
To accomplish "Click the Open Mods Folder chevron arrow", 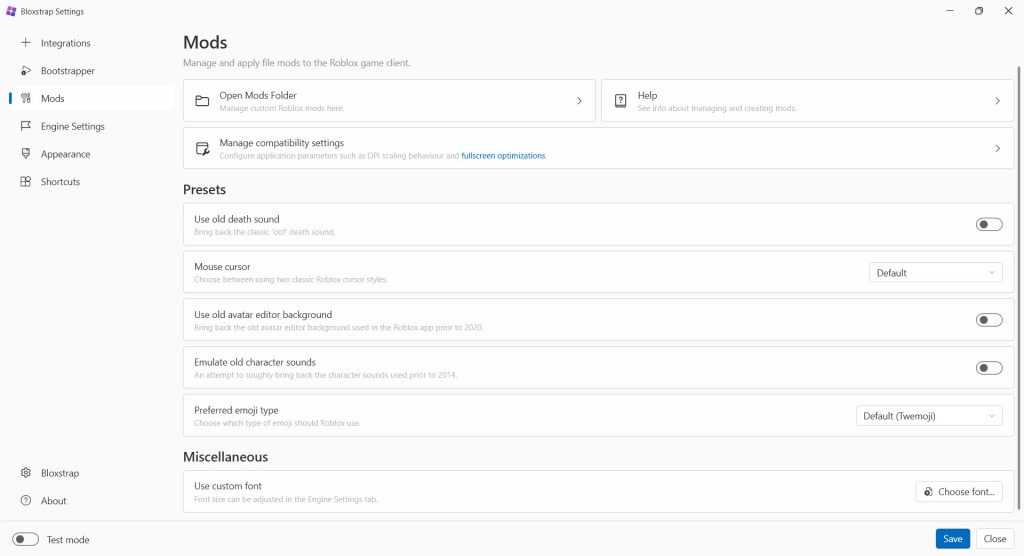I will point(579,101).
